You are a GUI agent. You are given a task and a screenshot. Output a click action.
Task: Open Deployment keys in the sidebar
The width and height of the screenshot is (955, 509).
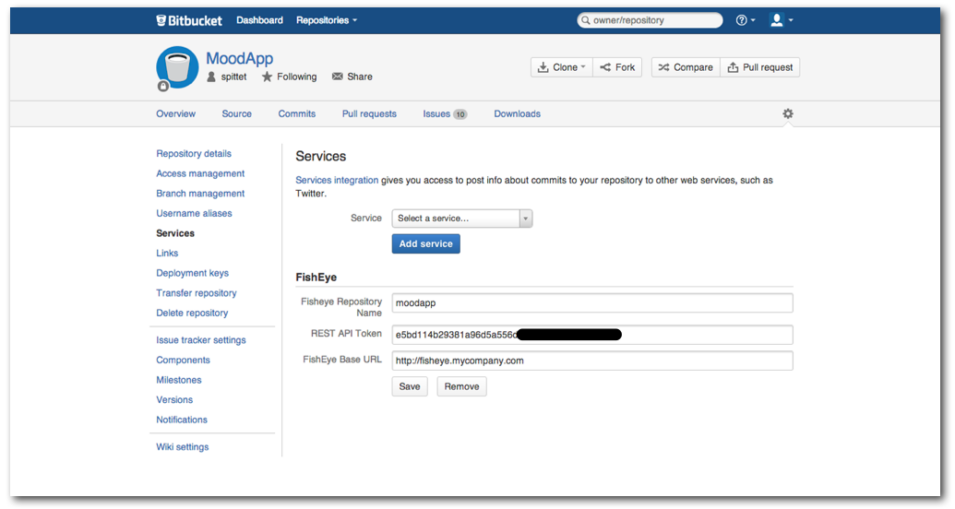192,273
